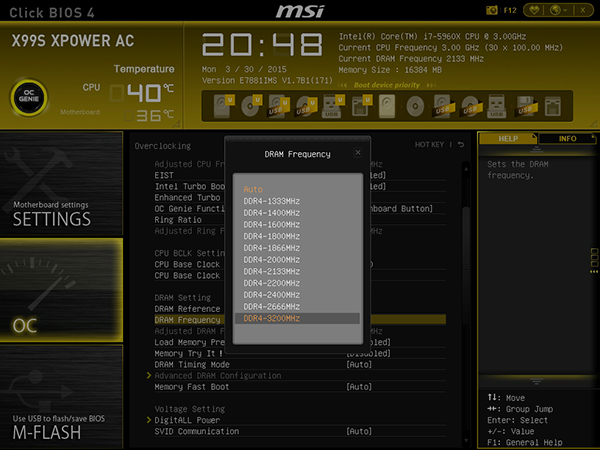Open the OC overclocking section
The width and height of the screenshot is (600, 450).
coord(61,290)
